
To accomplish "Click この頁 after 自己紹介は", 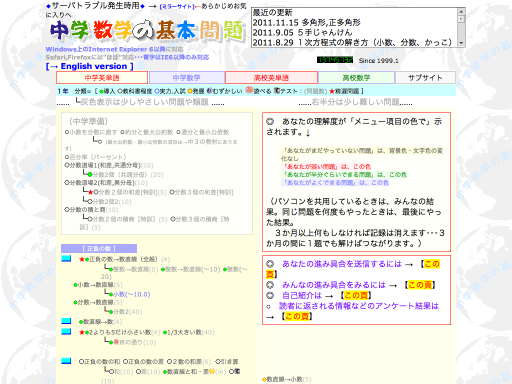I will pos(356,295).
